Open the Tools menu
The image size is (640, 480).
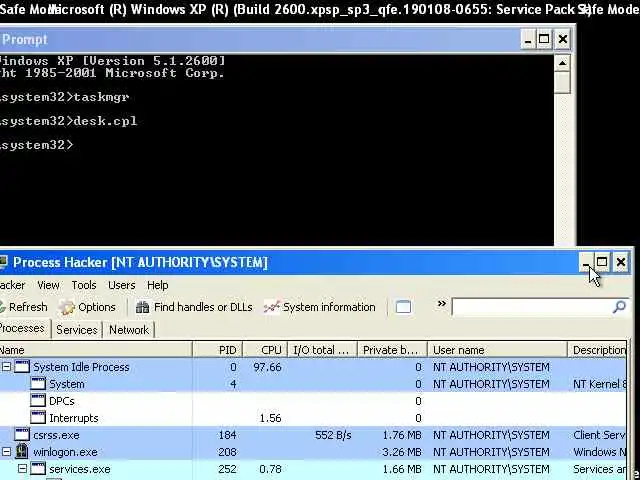pyautogui.click(x=84, y=285)
